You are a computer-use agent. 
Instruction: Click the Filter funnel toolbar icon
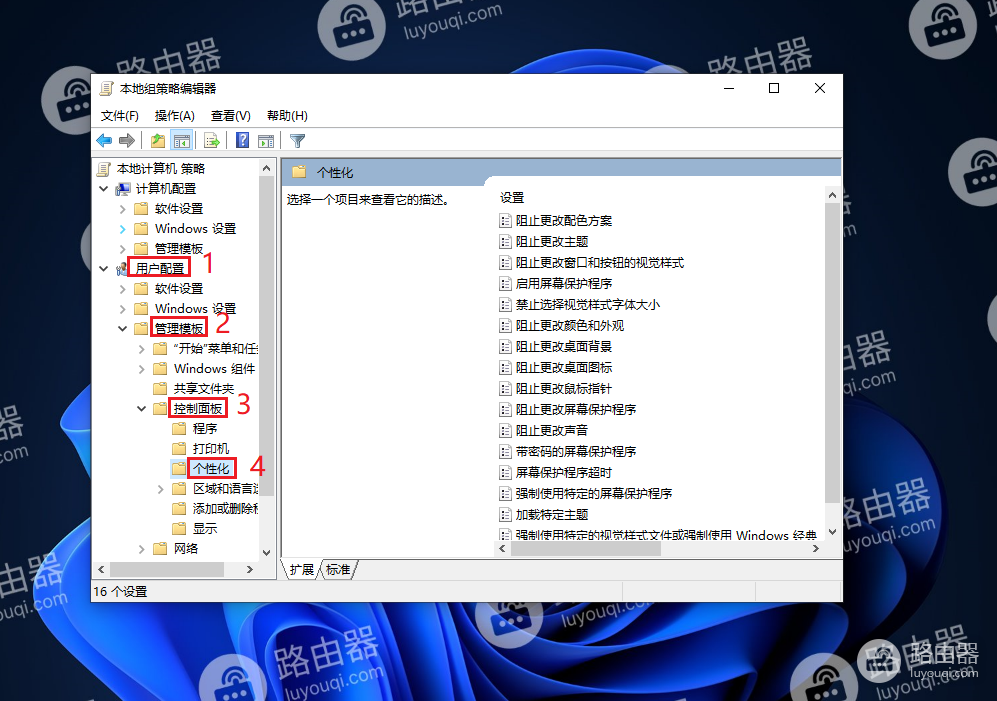point(297,141)
